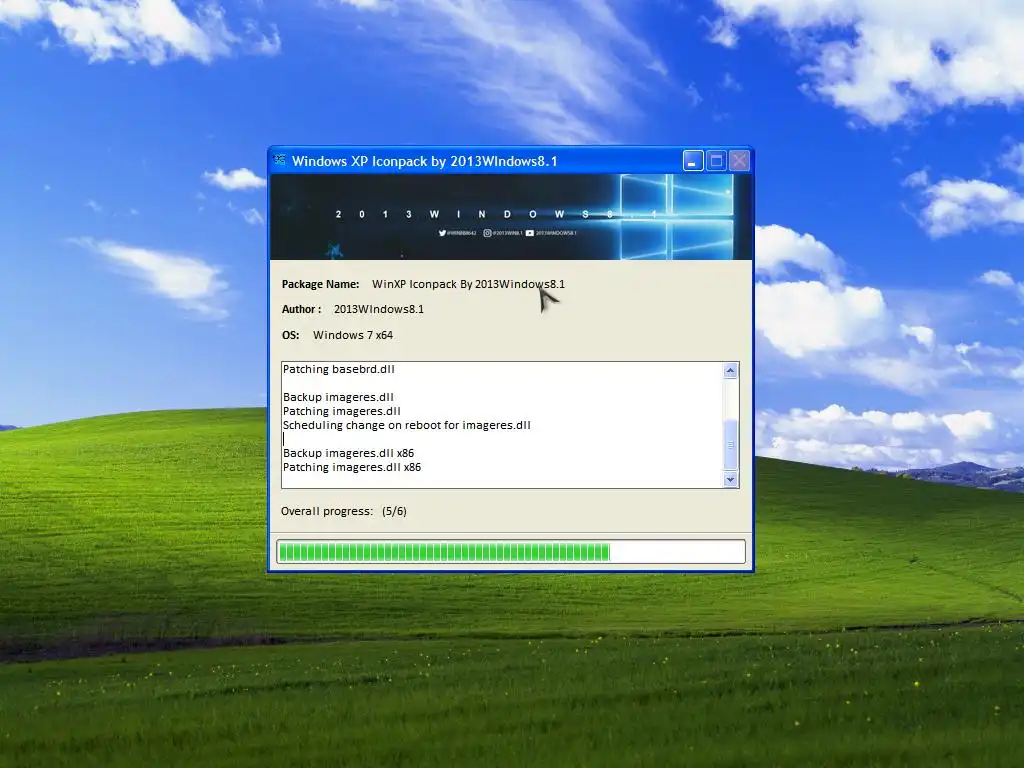Click the log line 'Patching imageres.dll'

342,411
